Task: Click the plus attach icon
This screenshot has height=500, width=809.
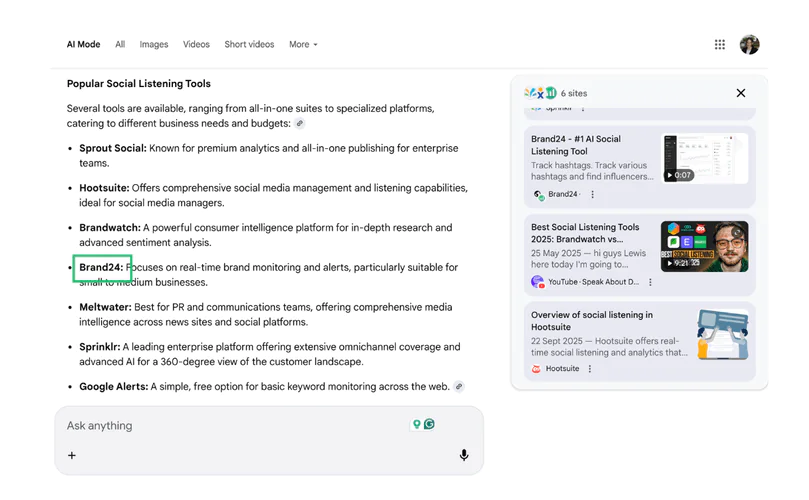Action: (x=72, y=456)
